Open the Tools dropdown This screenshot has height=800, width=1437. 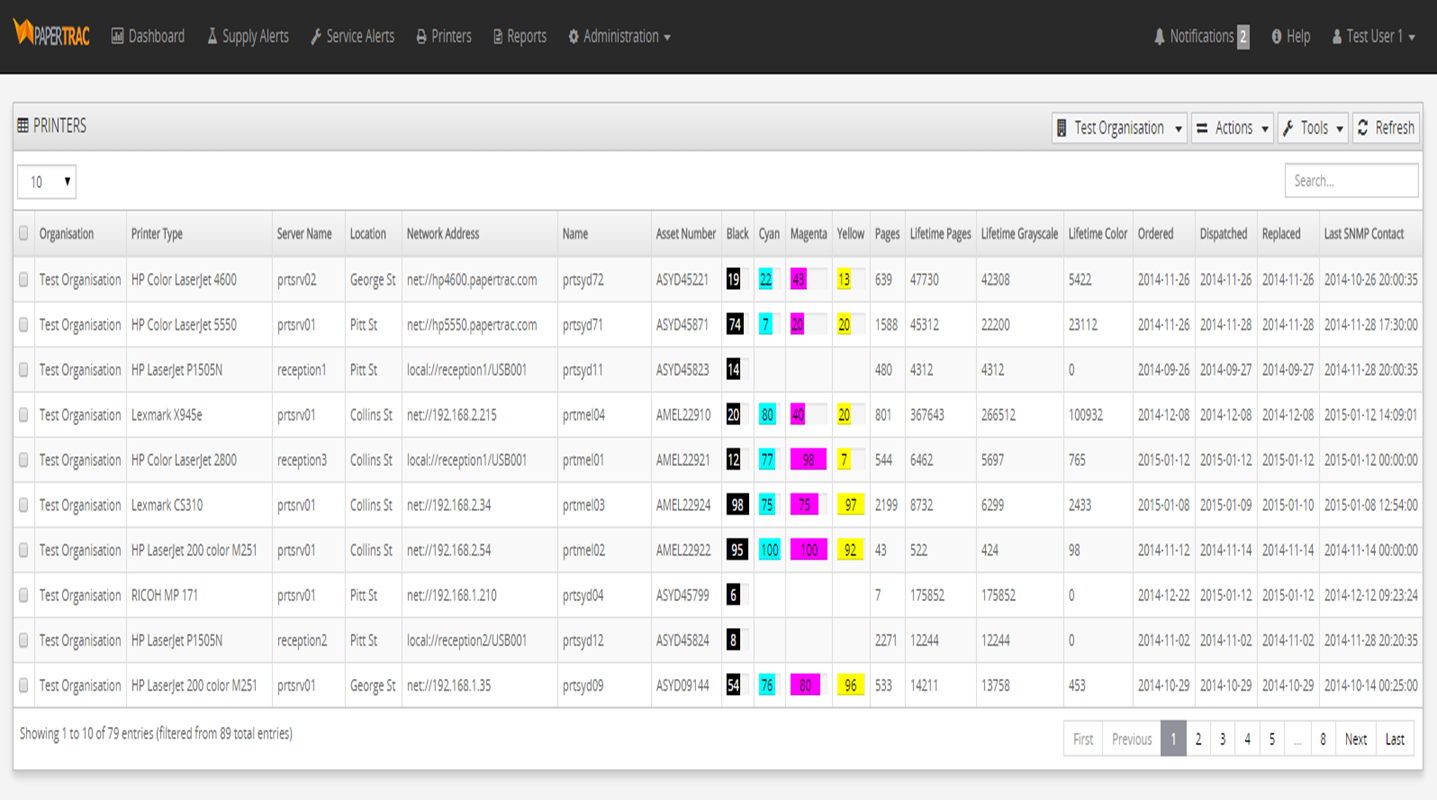point(1313,128)
